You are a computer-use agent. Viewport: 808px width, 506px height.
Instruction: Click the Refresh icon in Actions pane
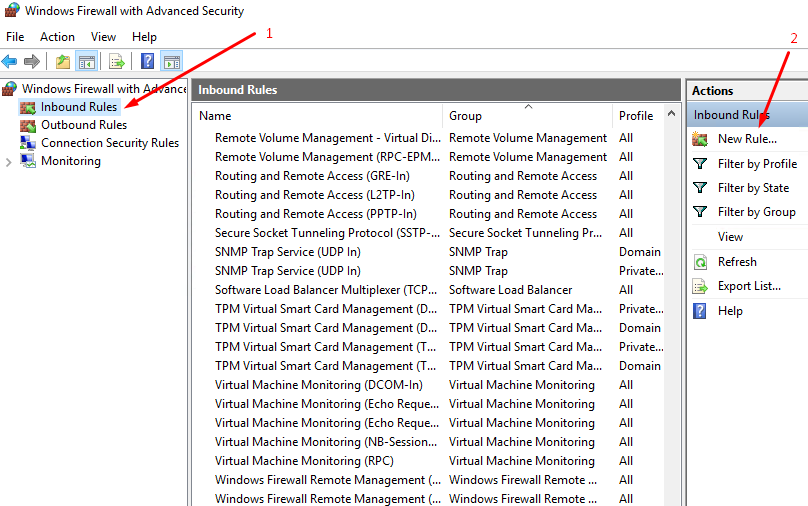pos(700,262)
